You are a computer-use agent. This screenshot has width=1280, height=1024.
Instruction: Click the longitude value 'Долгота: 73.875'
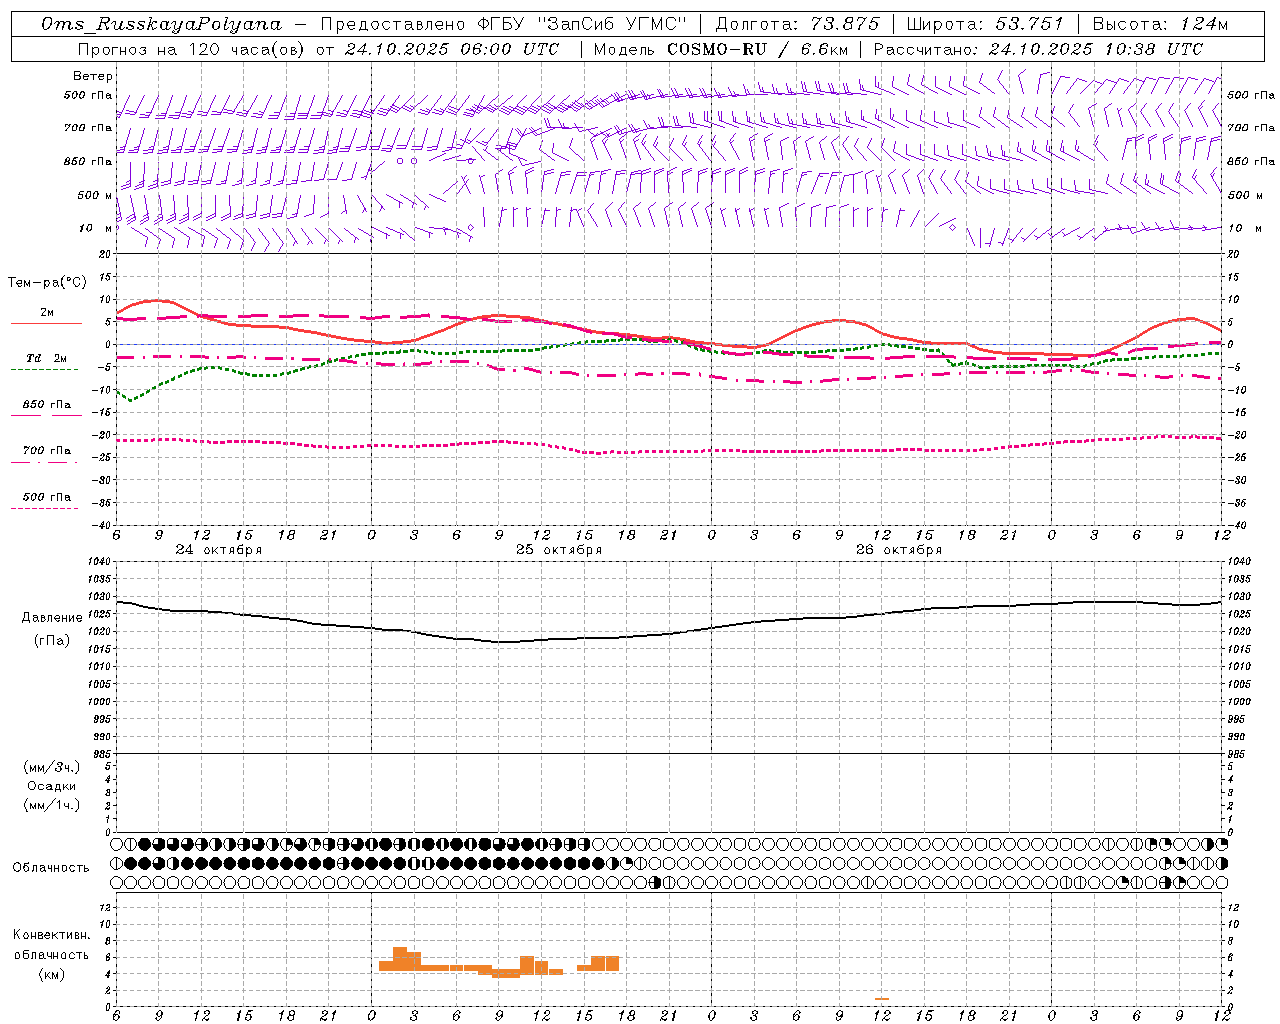pos(798,23)
